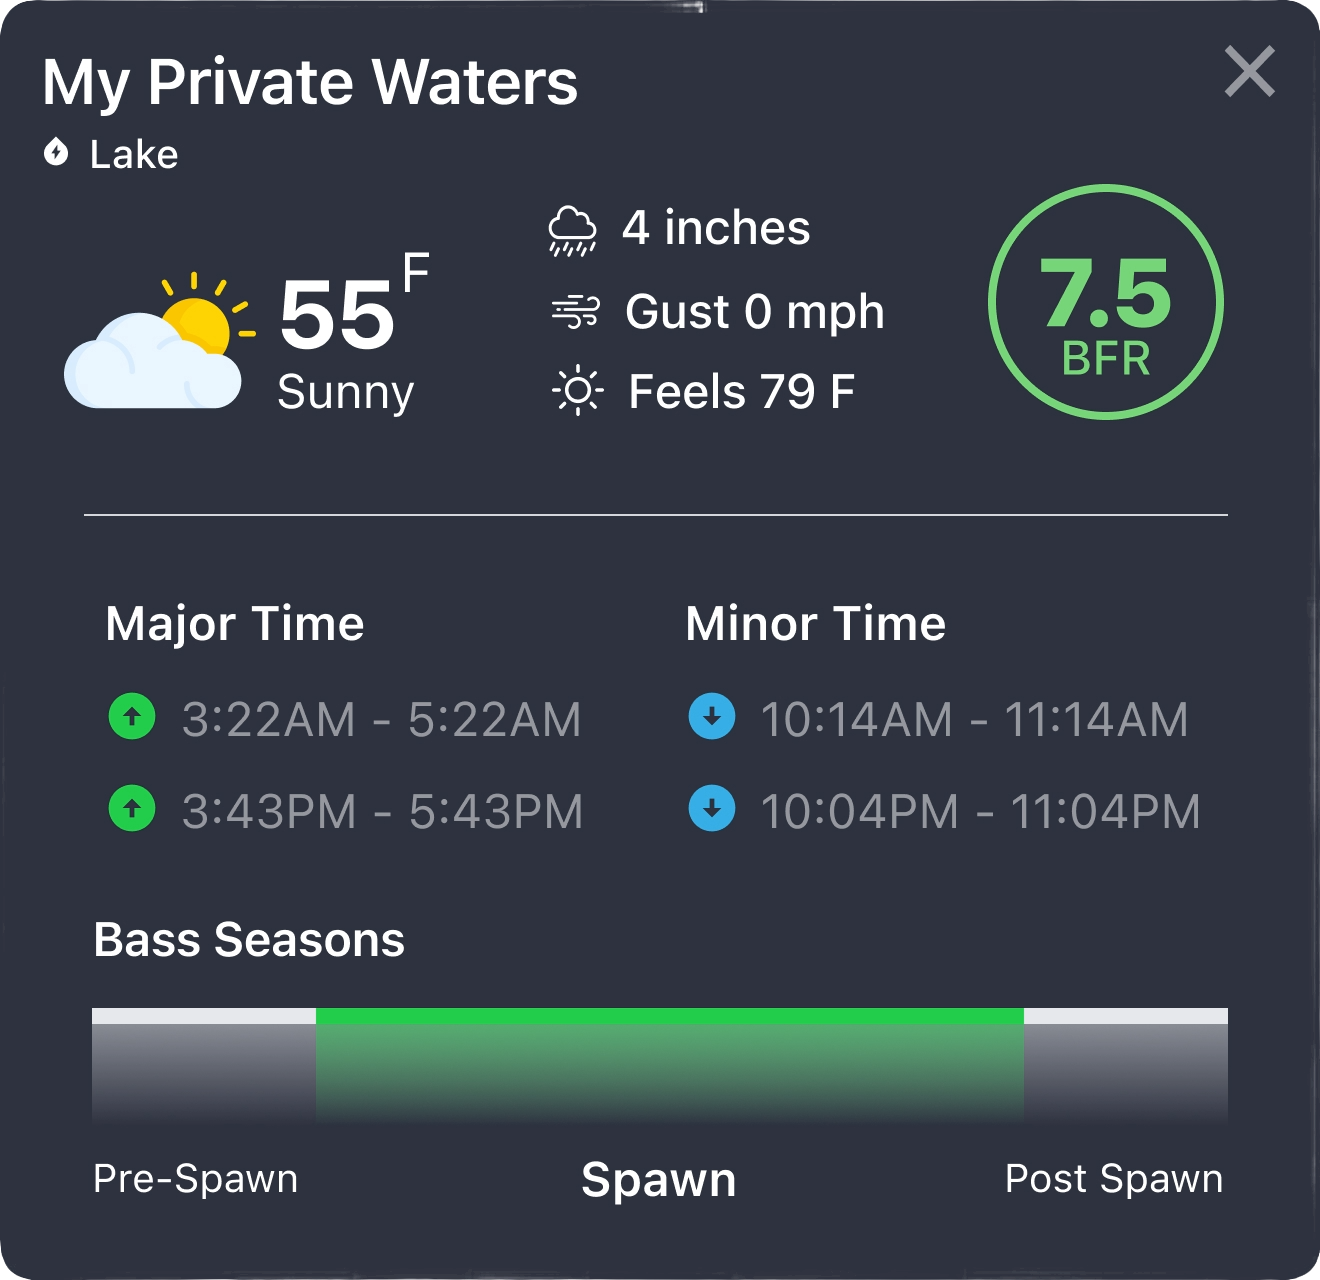Click blue down arrow for 10:14AM minor time
The height and width of the screenshot is (1280, 1320).
point(712,717)
